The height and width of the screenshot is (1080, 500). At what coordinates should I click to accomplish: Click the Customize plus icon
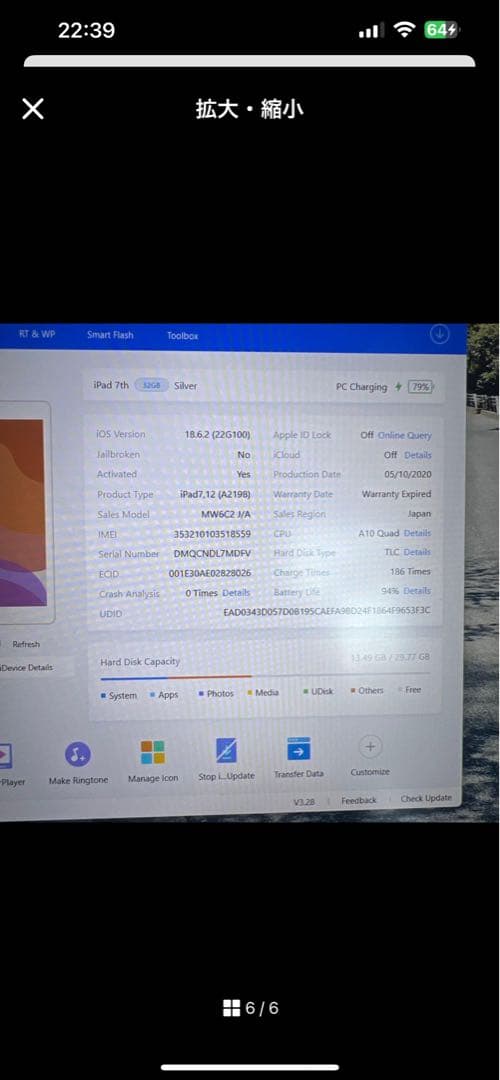[x=370, y=747]
